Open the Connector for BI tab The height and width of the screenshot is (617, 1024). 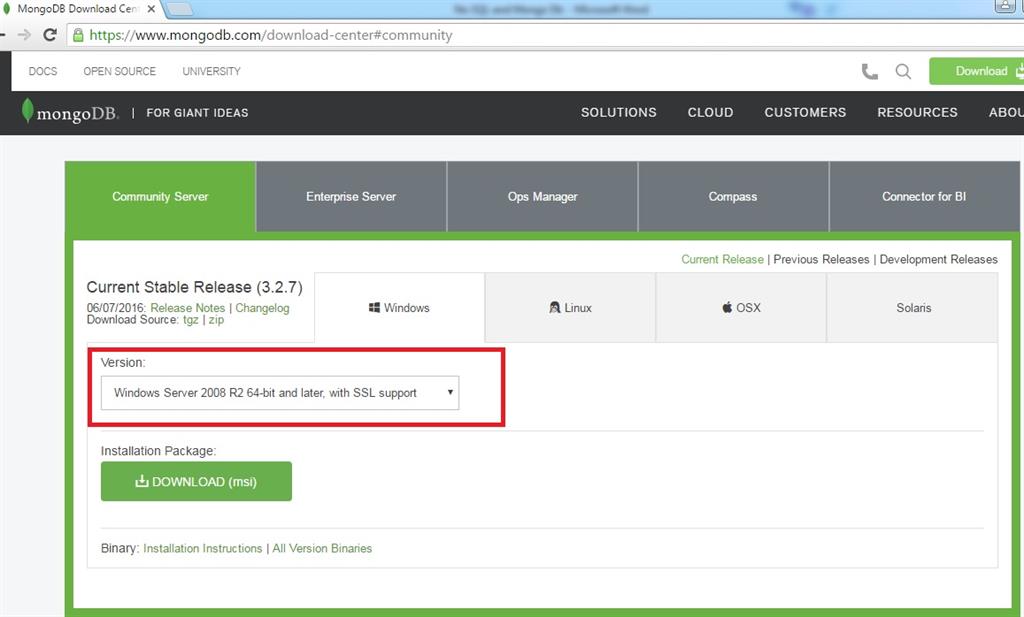point(923,197)
